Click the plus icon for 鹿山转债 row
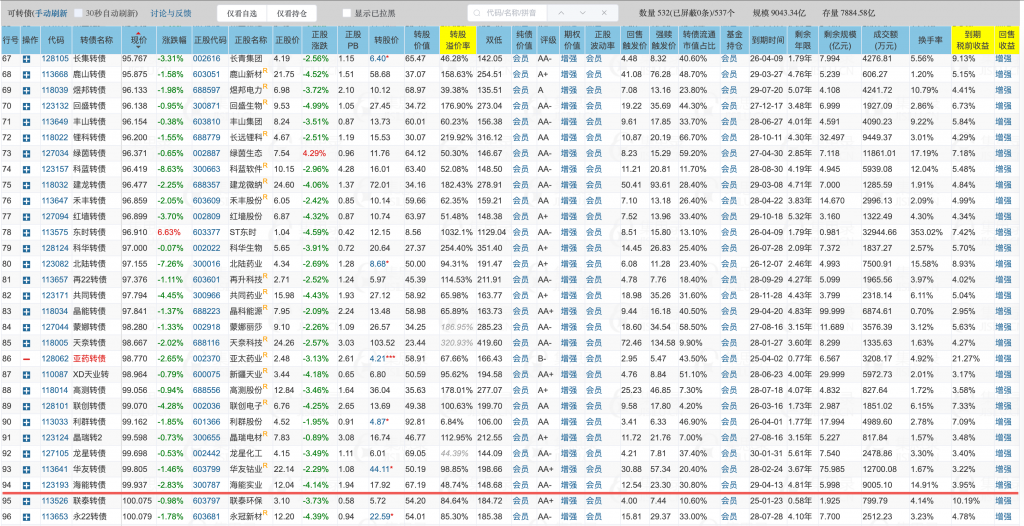Viewport: 1024px width, 526px height. 26,73
